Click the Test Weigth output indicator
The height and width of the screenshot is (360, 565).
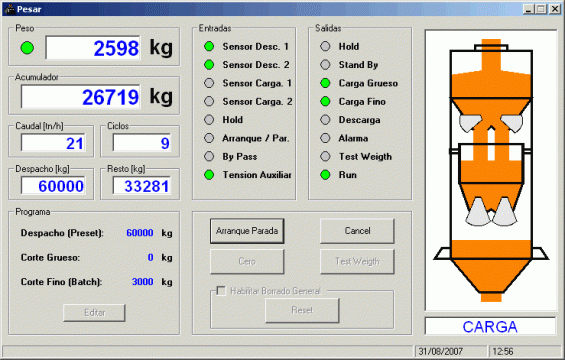point(325,156)
